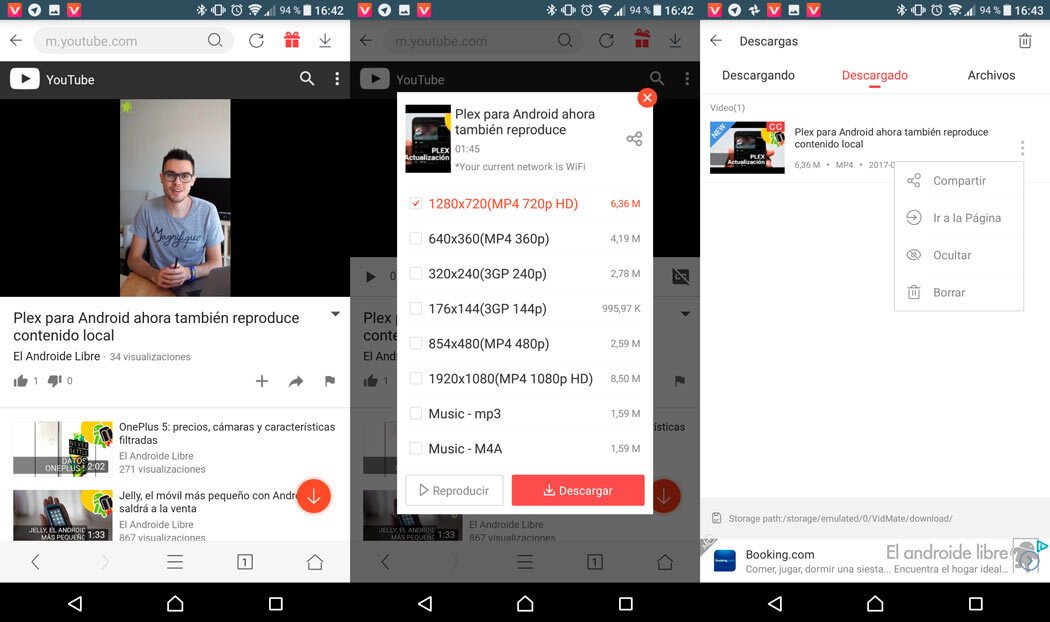This screenshot has height=622, width=1050.
Task: Reload the page in the left browser toolbar
Action: pos(256,41)
